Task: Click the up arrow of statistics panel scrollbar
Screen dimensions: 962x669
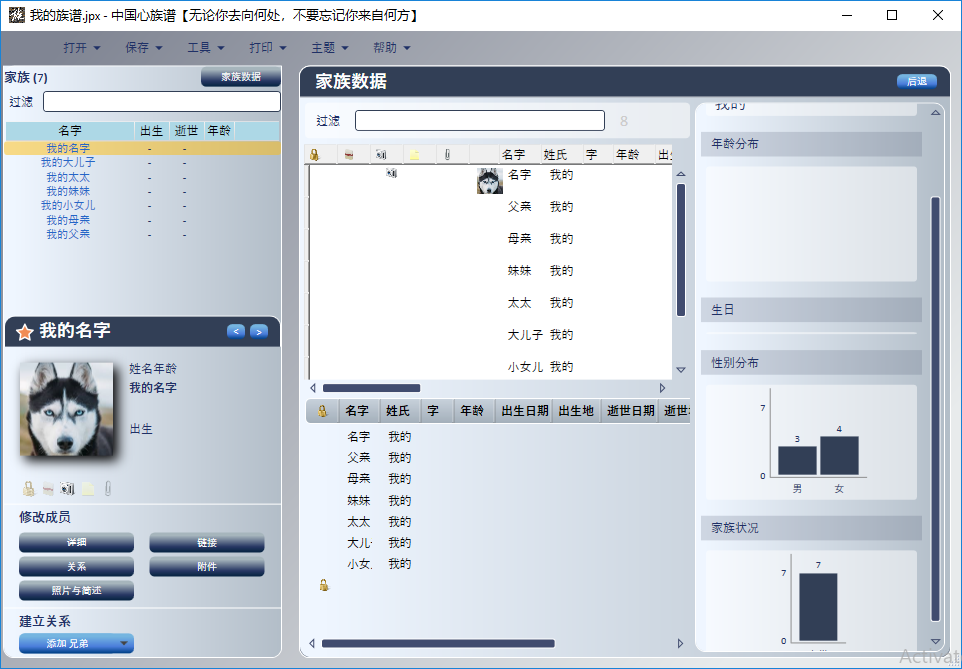Action: point(936,112)
